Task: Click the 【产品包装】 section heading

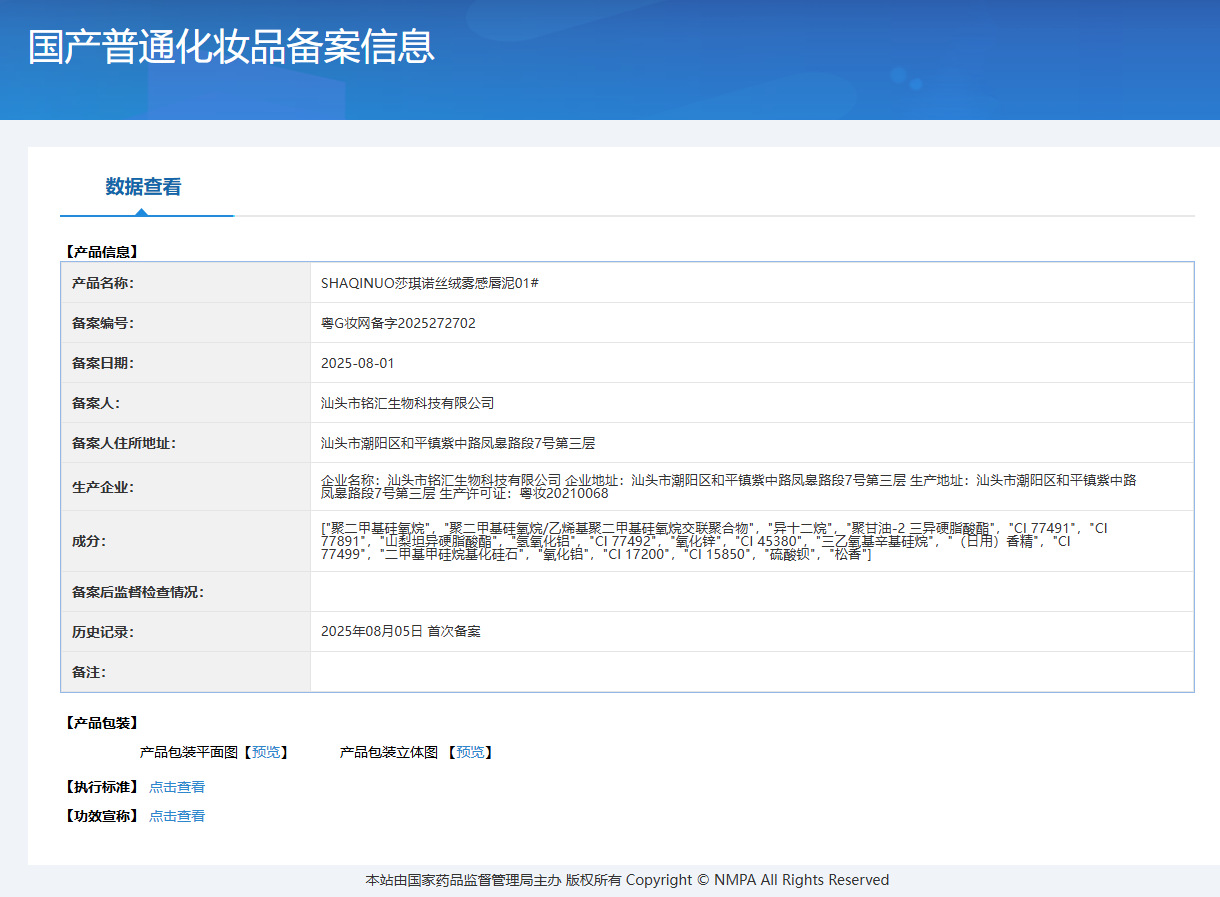Action: click(100, 722)
